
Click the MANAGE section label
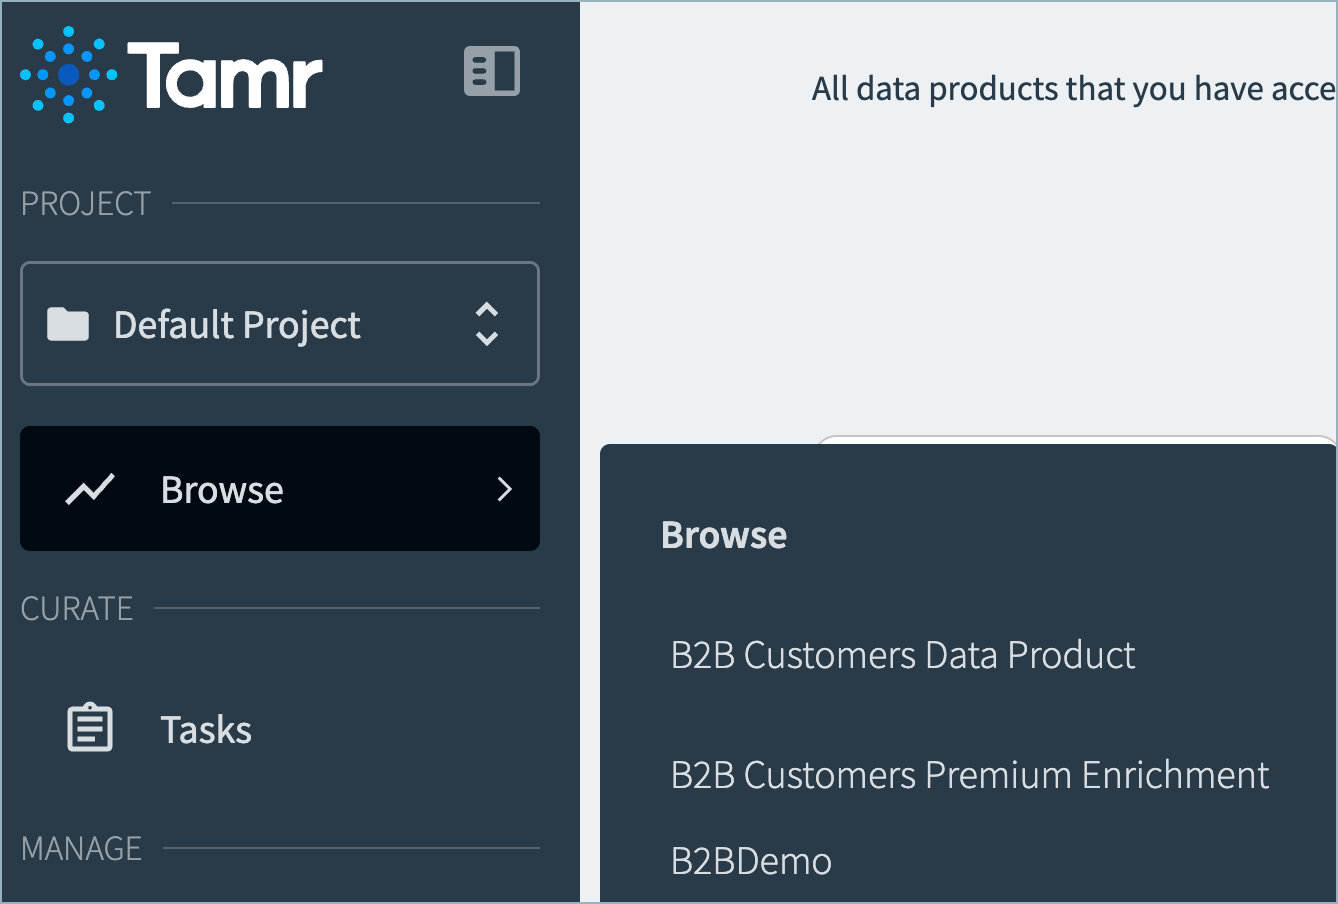82,849
